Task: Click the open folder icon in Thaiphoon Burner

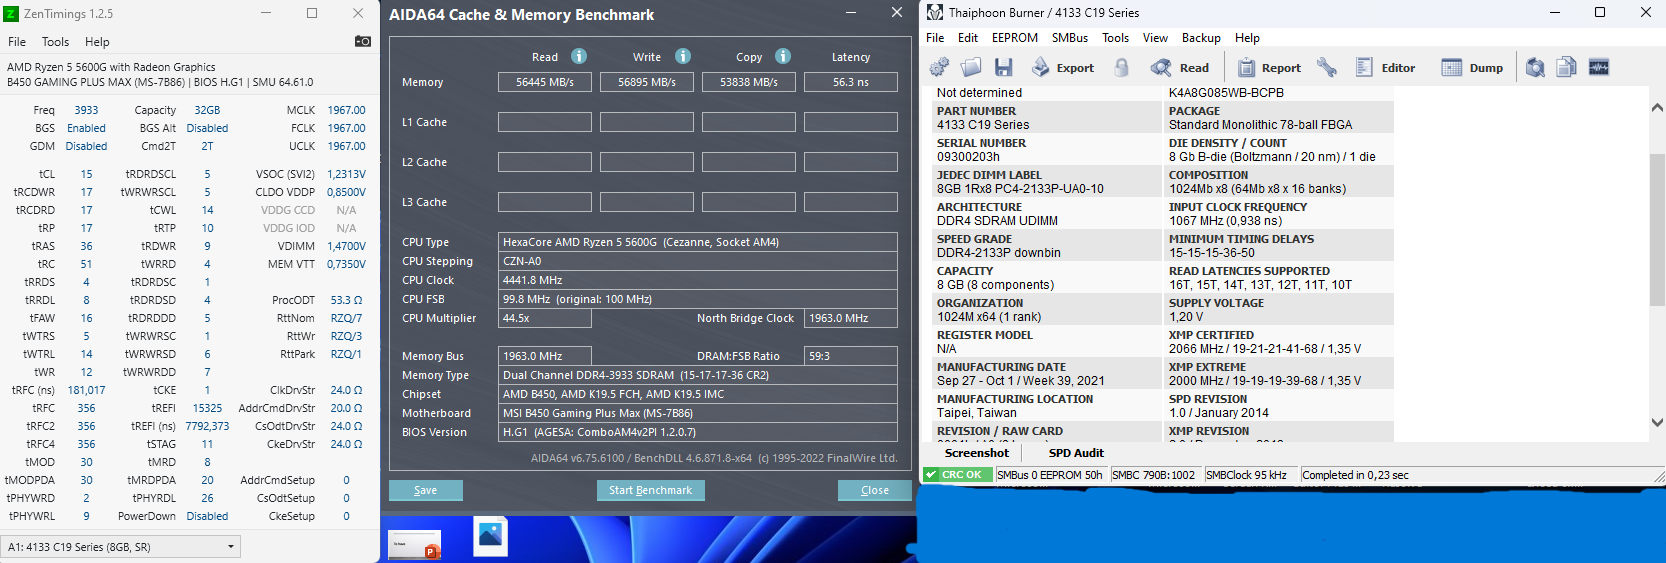Action: tap(971, 67)
